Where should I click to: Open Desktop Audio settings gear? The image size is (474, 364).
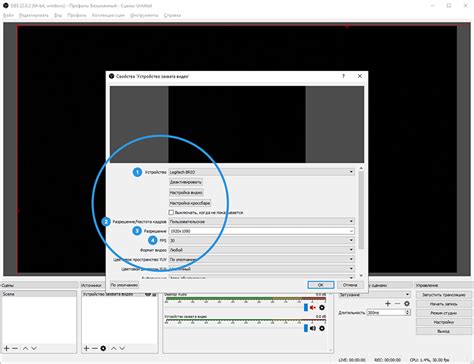pyautogui.click(x=322, y=307)
